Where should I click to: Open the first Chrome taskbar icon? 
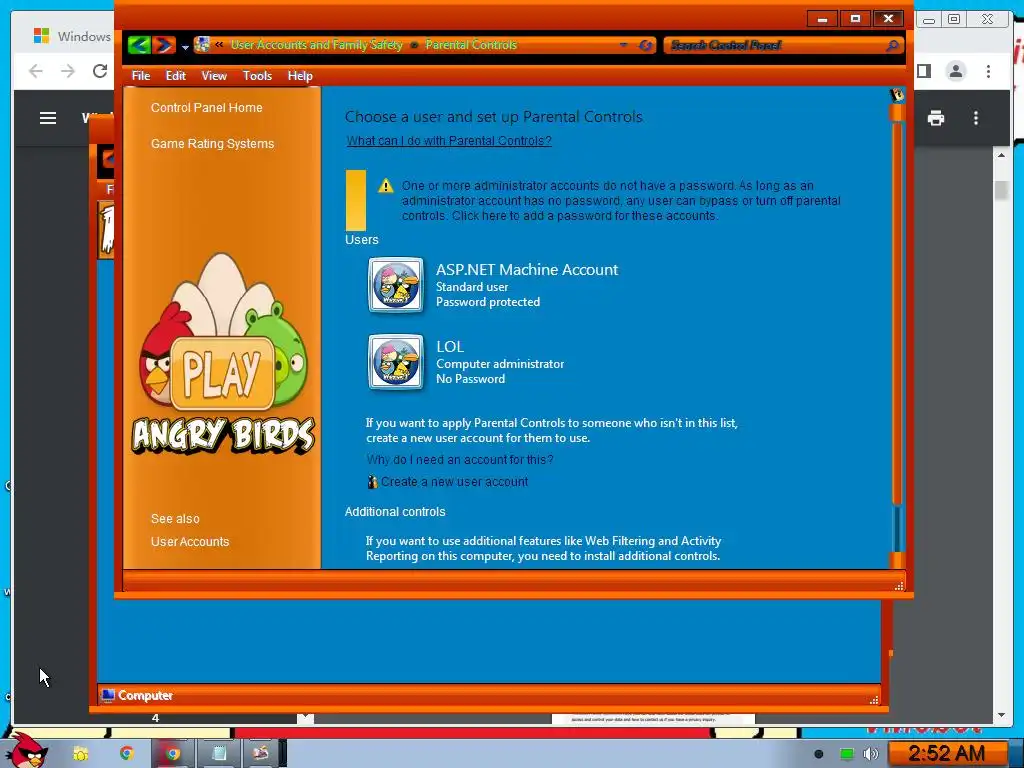pyautogui.click(x=126, y=754)
